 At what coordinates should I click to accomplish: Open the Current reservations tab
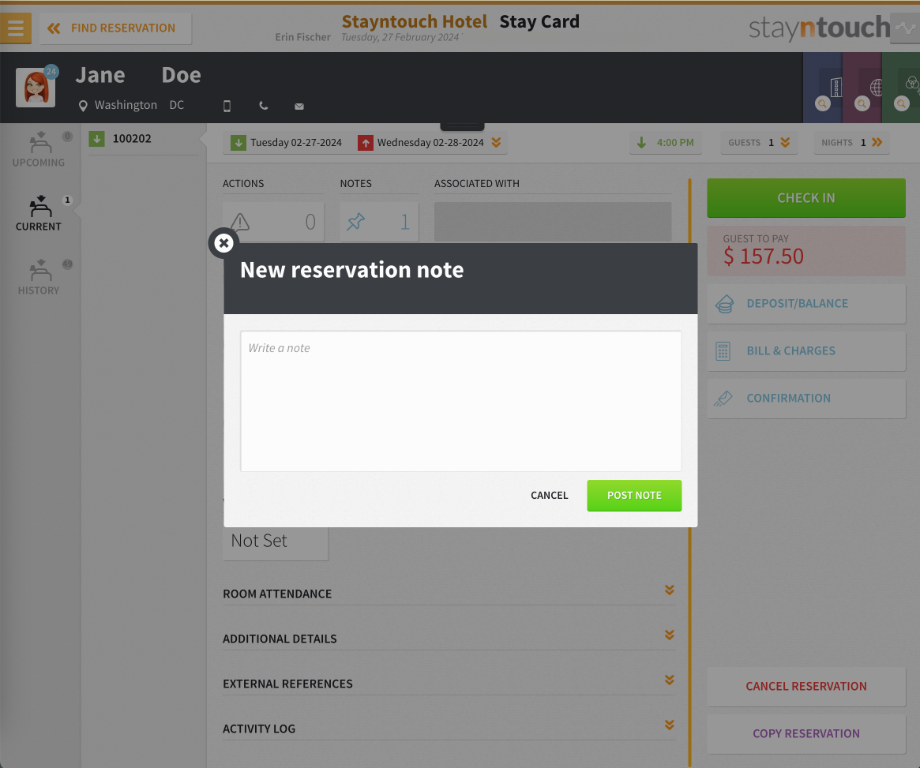pyautogui.click(x=39, y=214)
